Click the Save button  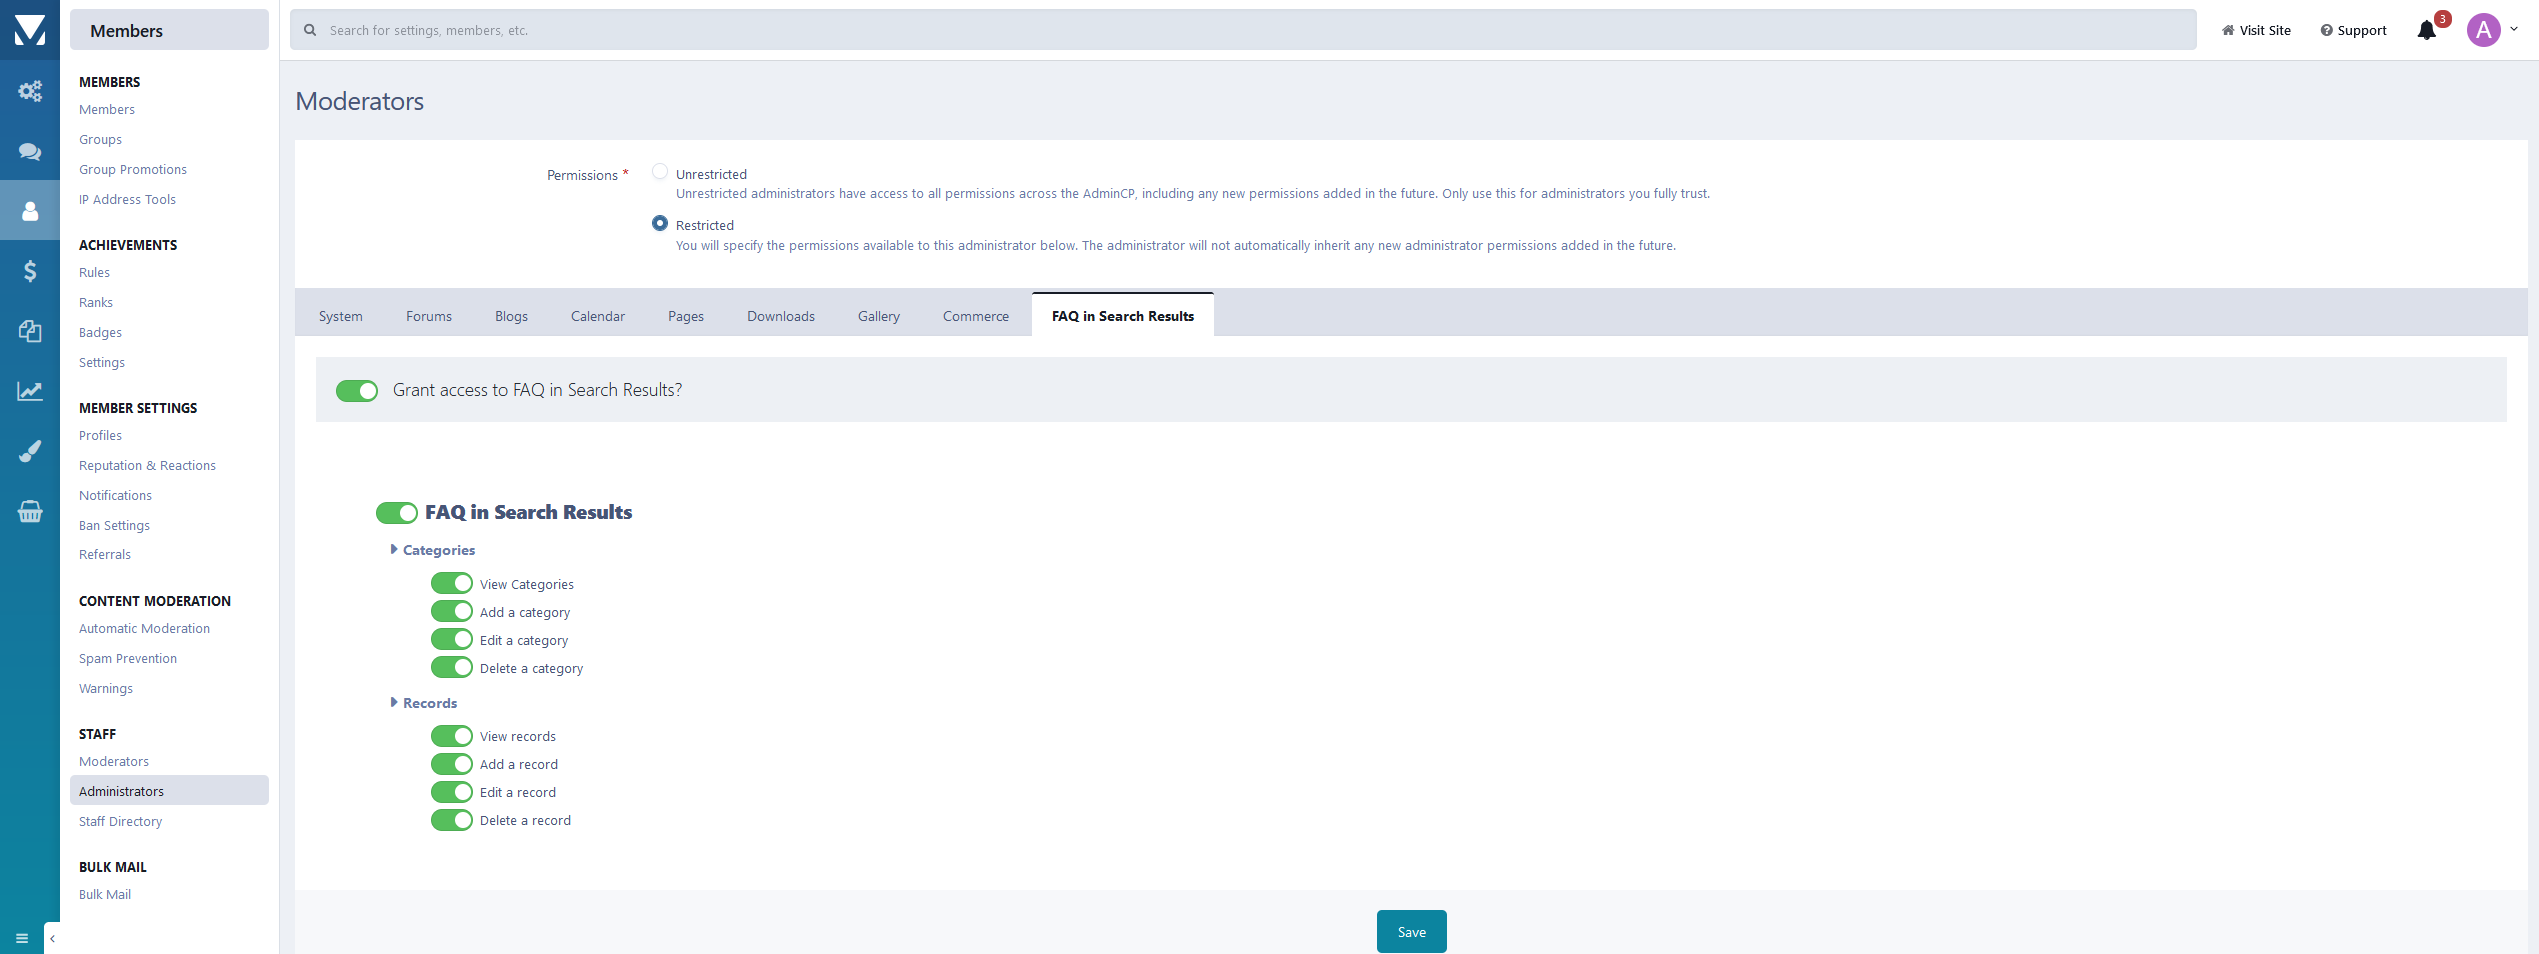(x=1411, y=931)
